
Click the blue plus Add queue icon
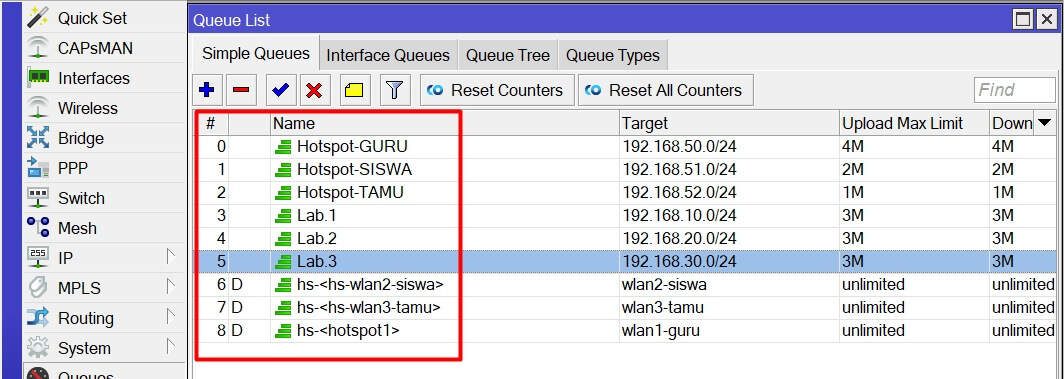[x=207, y=90]
